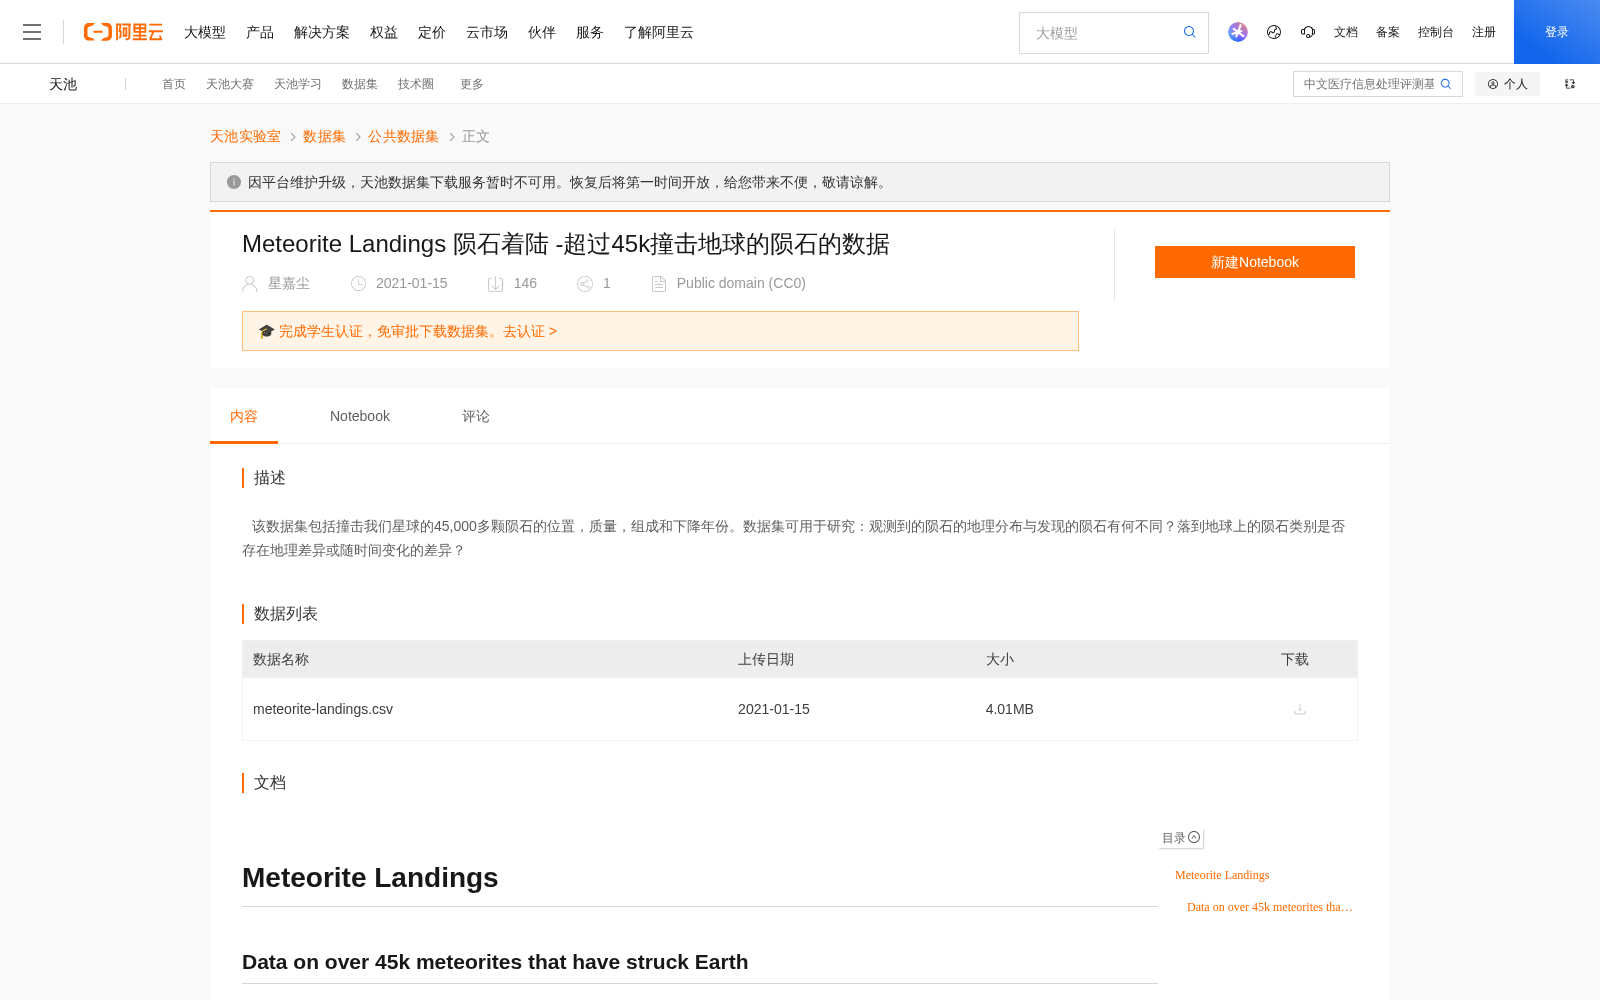The image size is (1600, 1000).
Task: Click the search magnifier in 大模型 box
Action: (x=1190, y=32)
